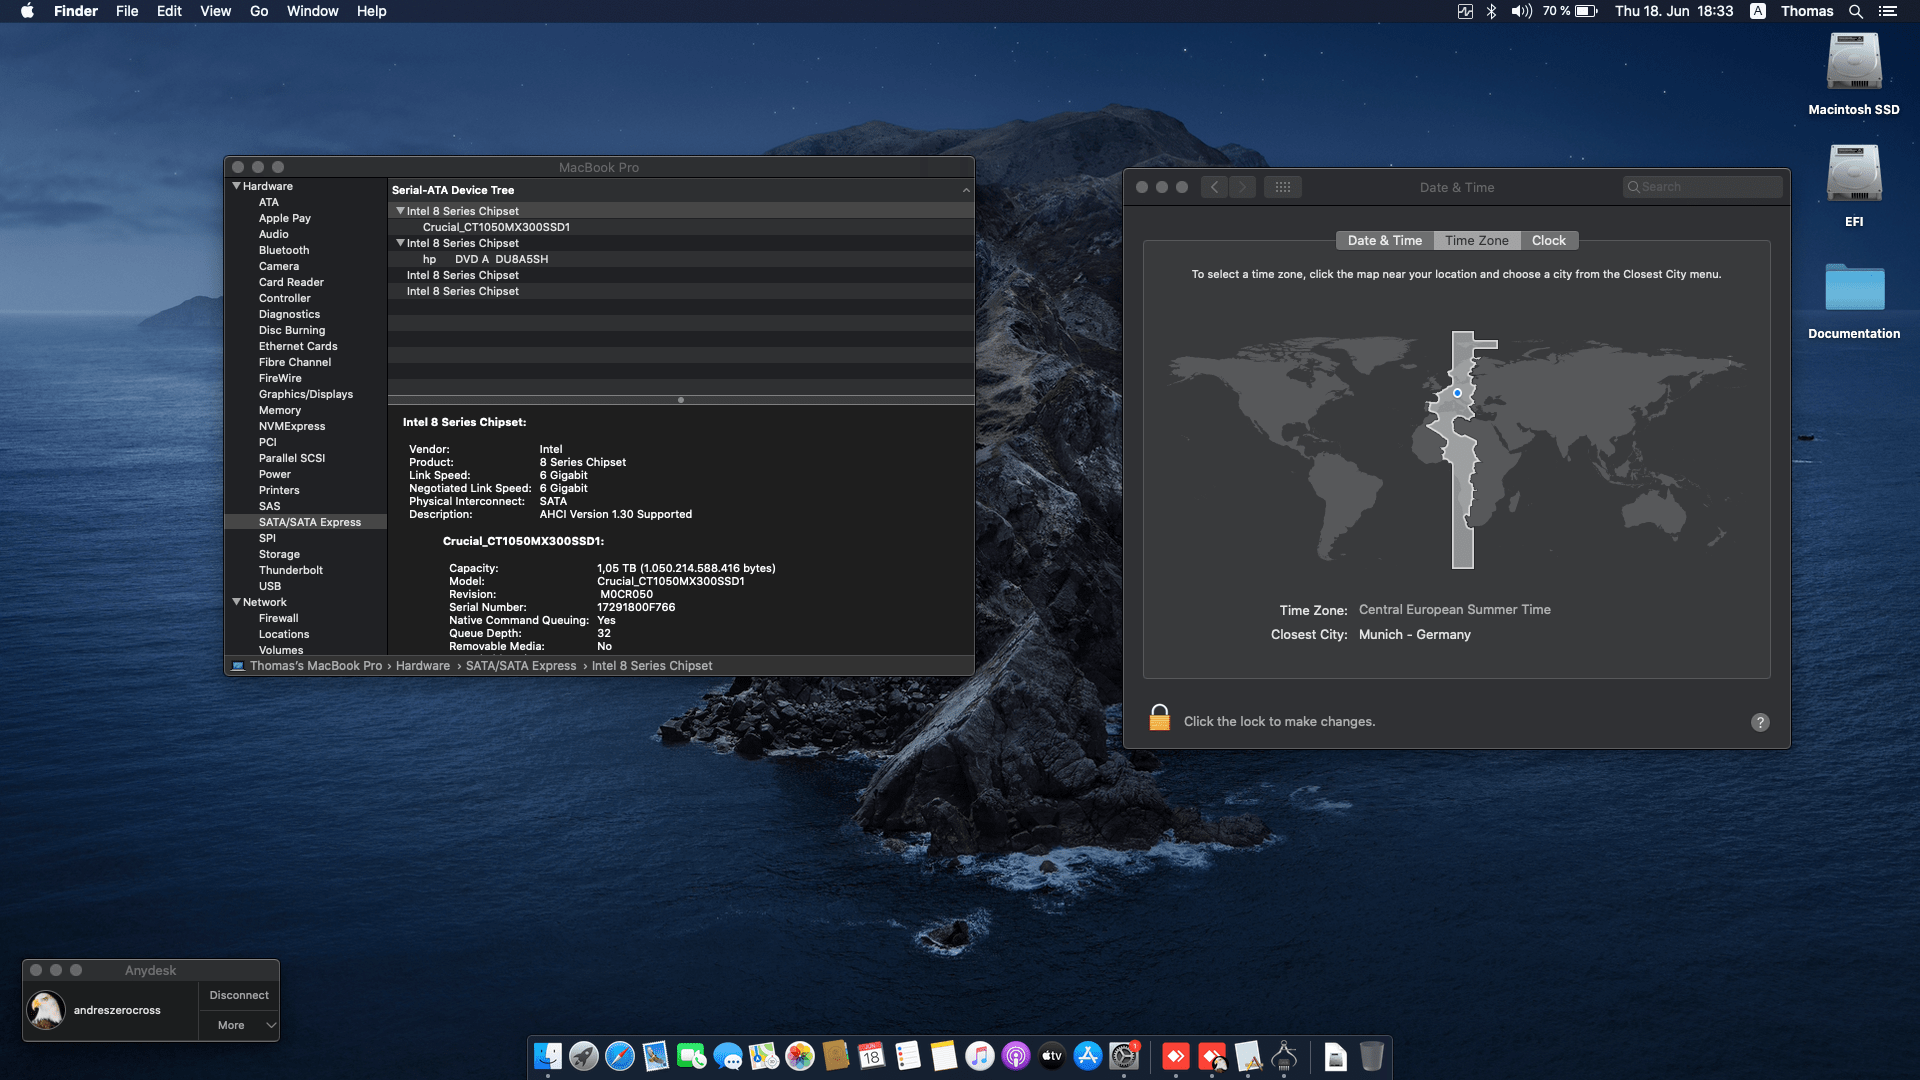Open the More dropdown in Anydesk
The width and height of the screenshot is (1920, 1080).
click(x=240, y=1025)
